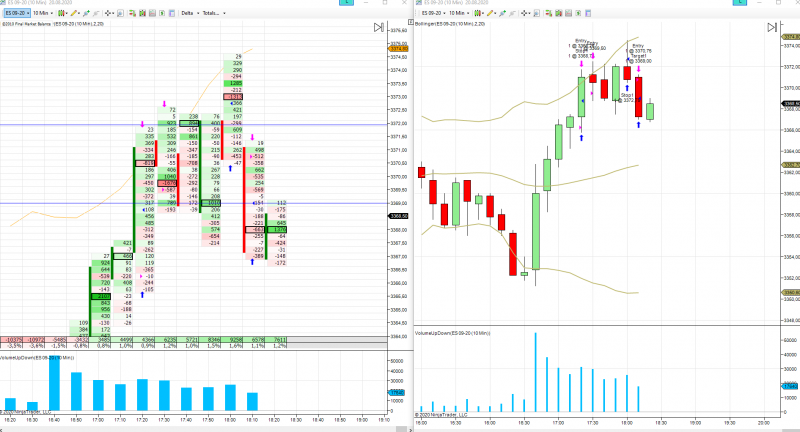Open Data Series icon in left chart toolbar

point(142,13)
